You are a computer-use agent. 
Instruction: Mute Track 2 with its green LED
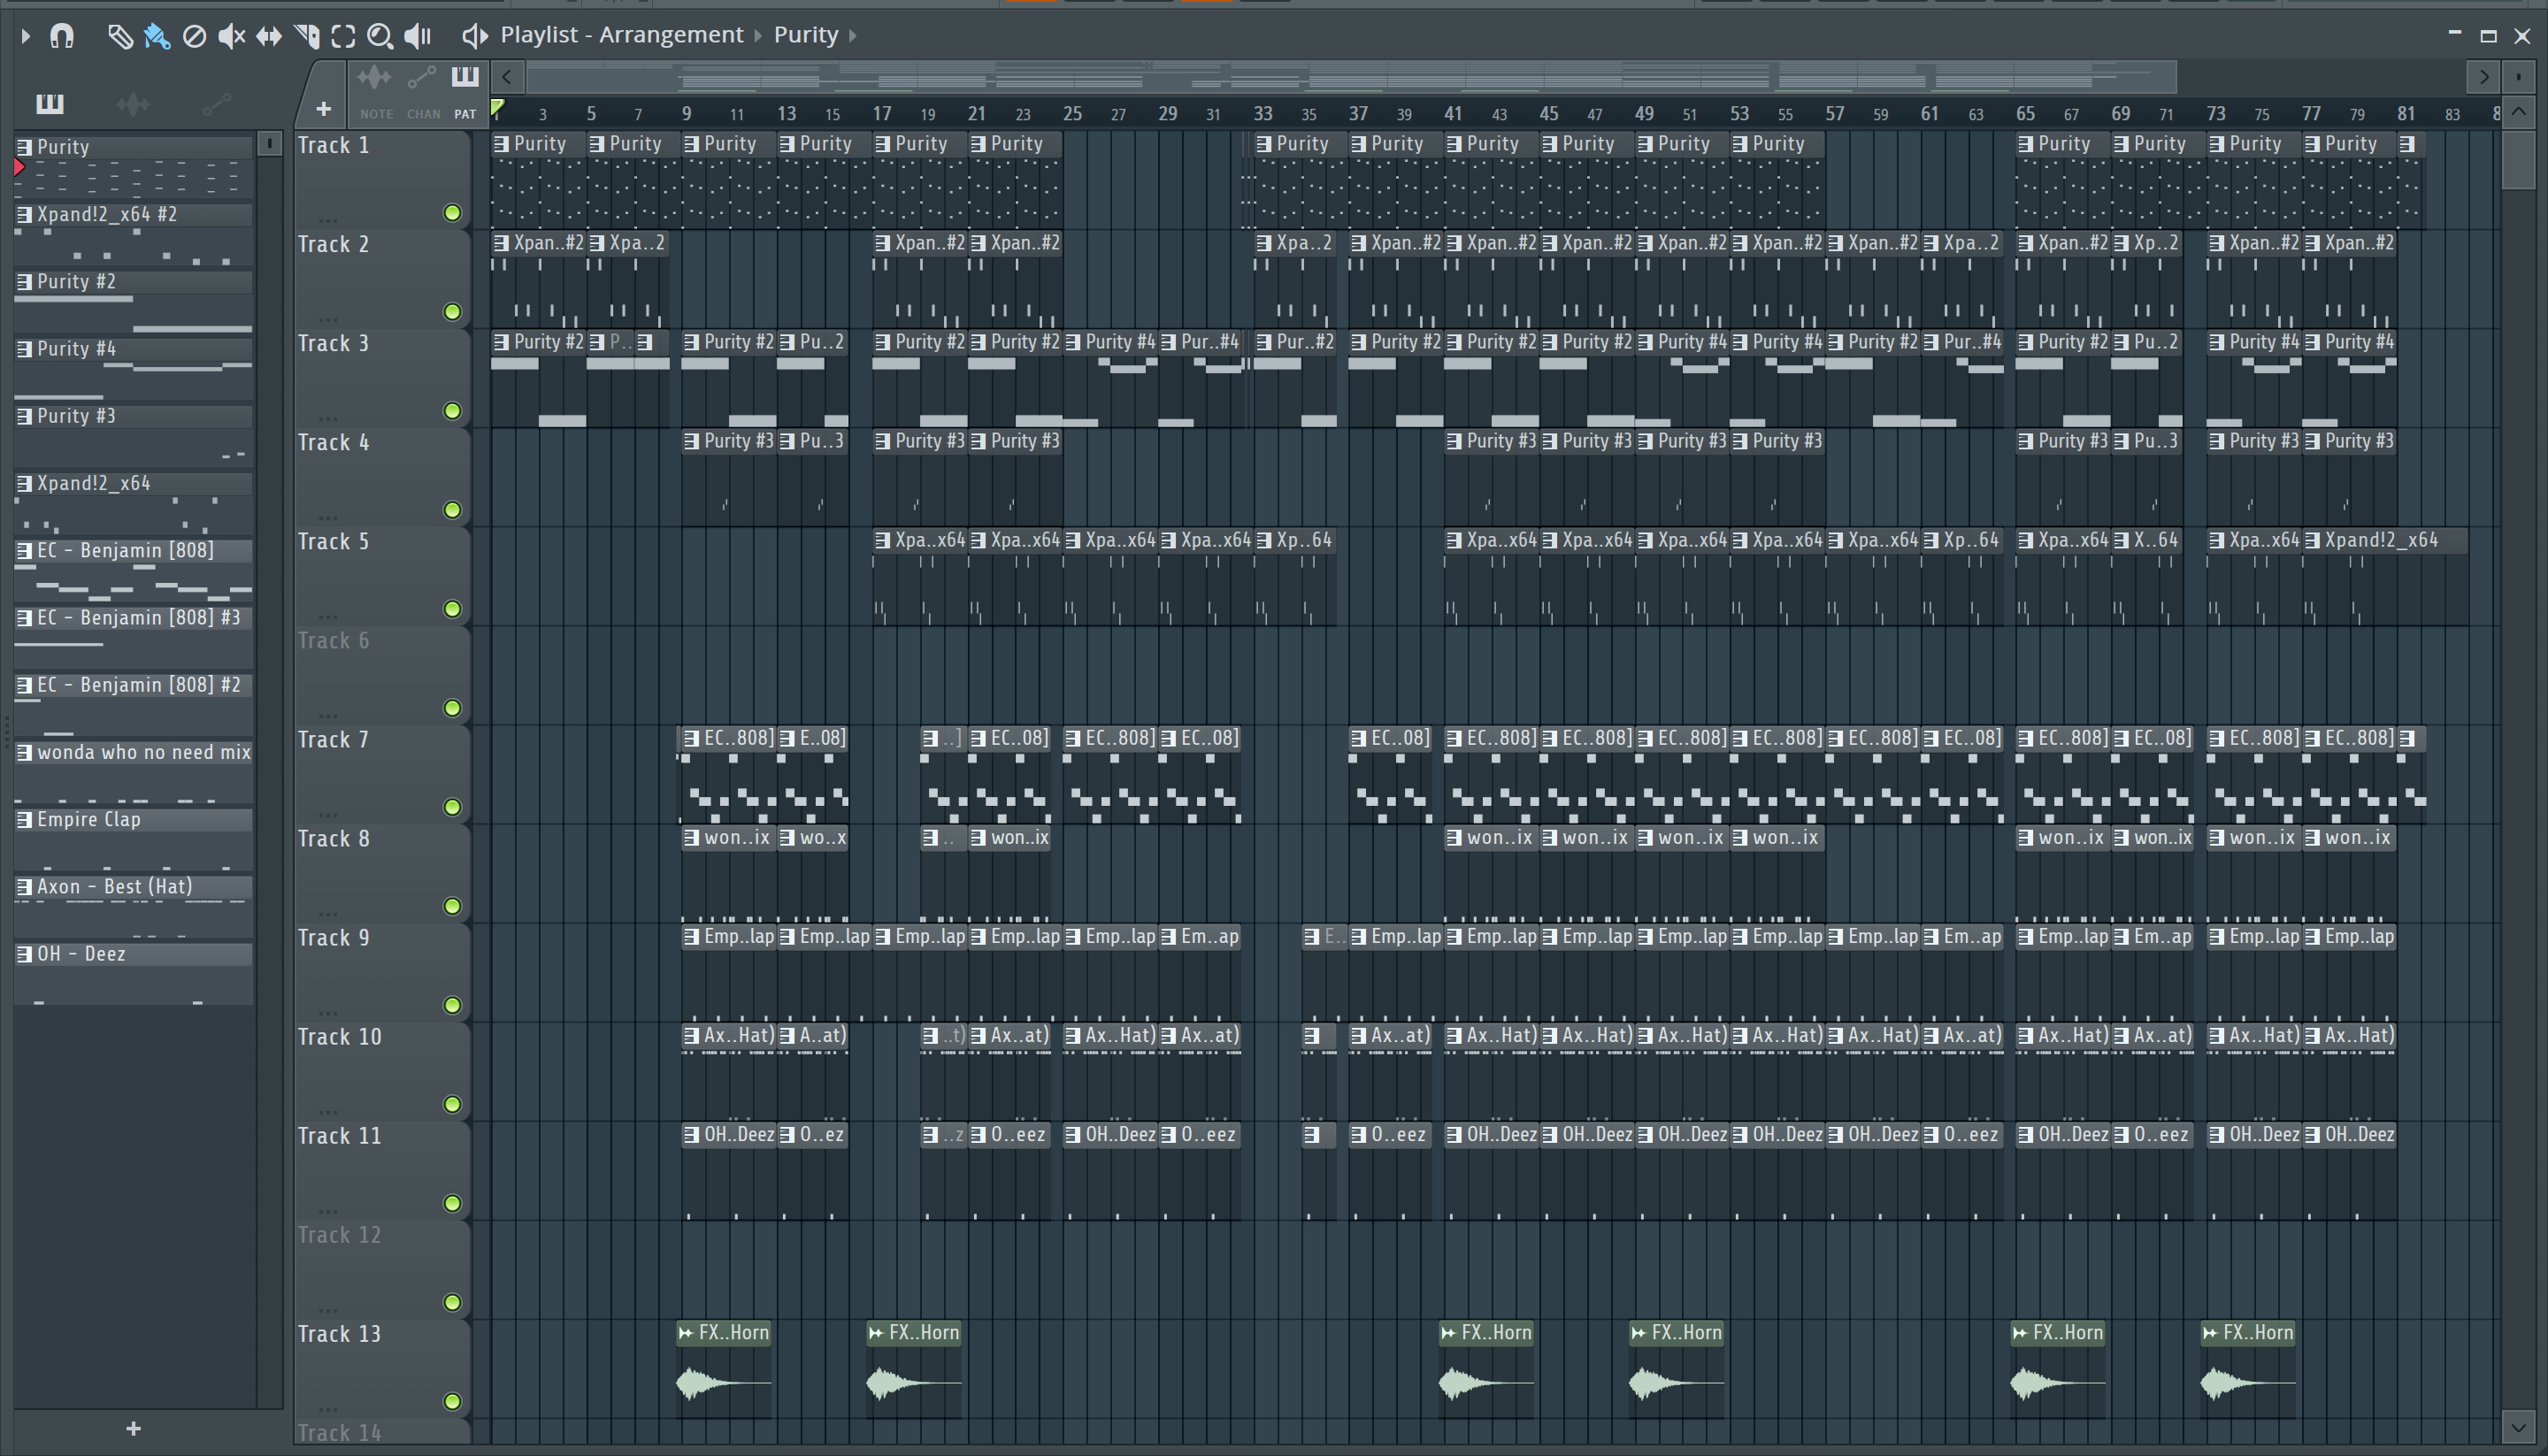(x=452, y=311)
